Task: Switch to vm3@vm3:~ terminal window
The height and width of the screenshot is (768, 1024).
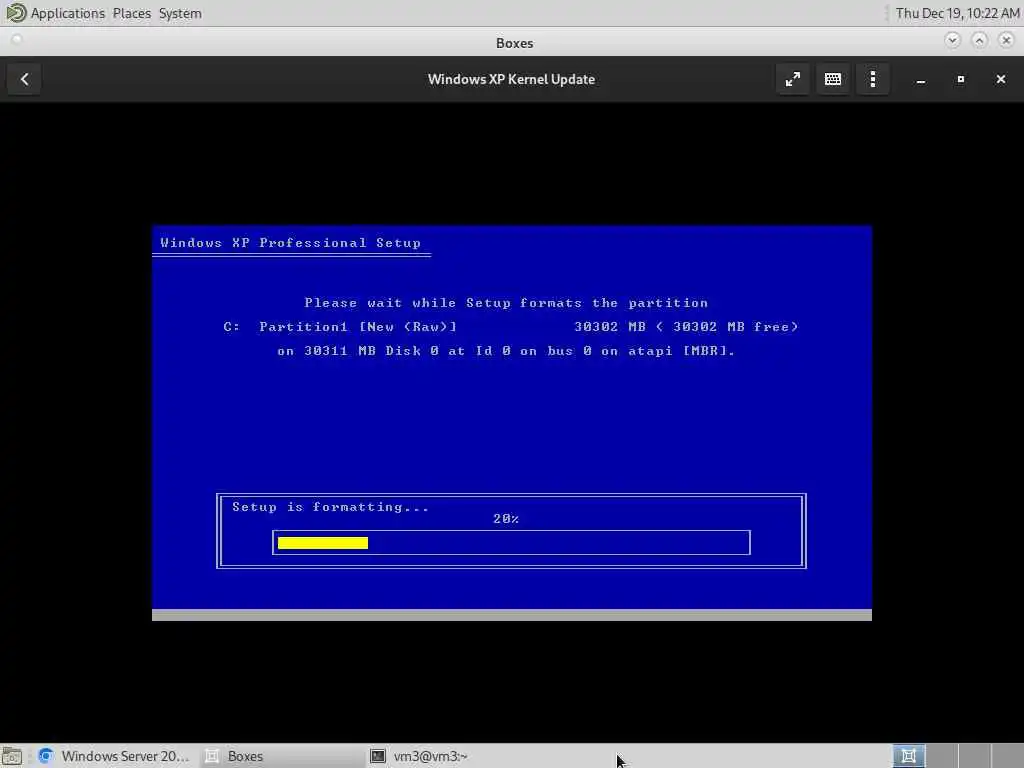Action: [419, 756]
